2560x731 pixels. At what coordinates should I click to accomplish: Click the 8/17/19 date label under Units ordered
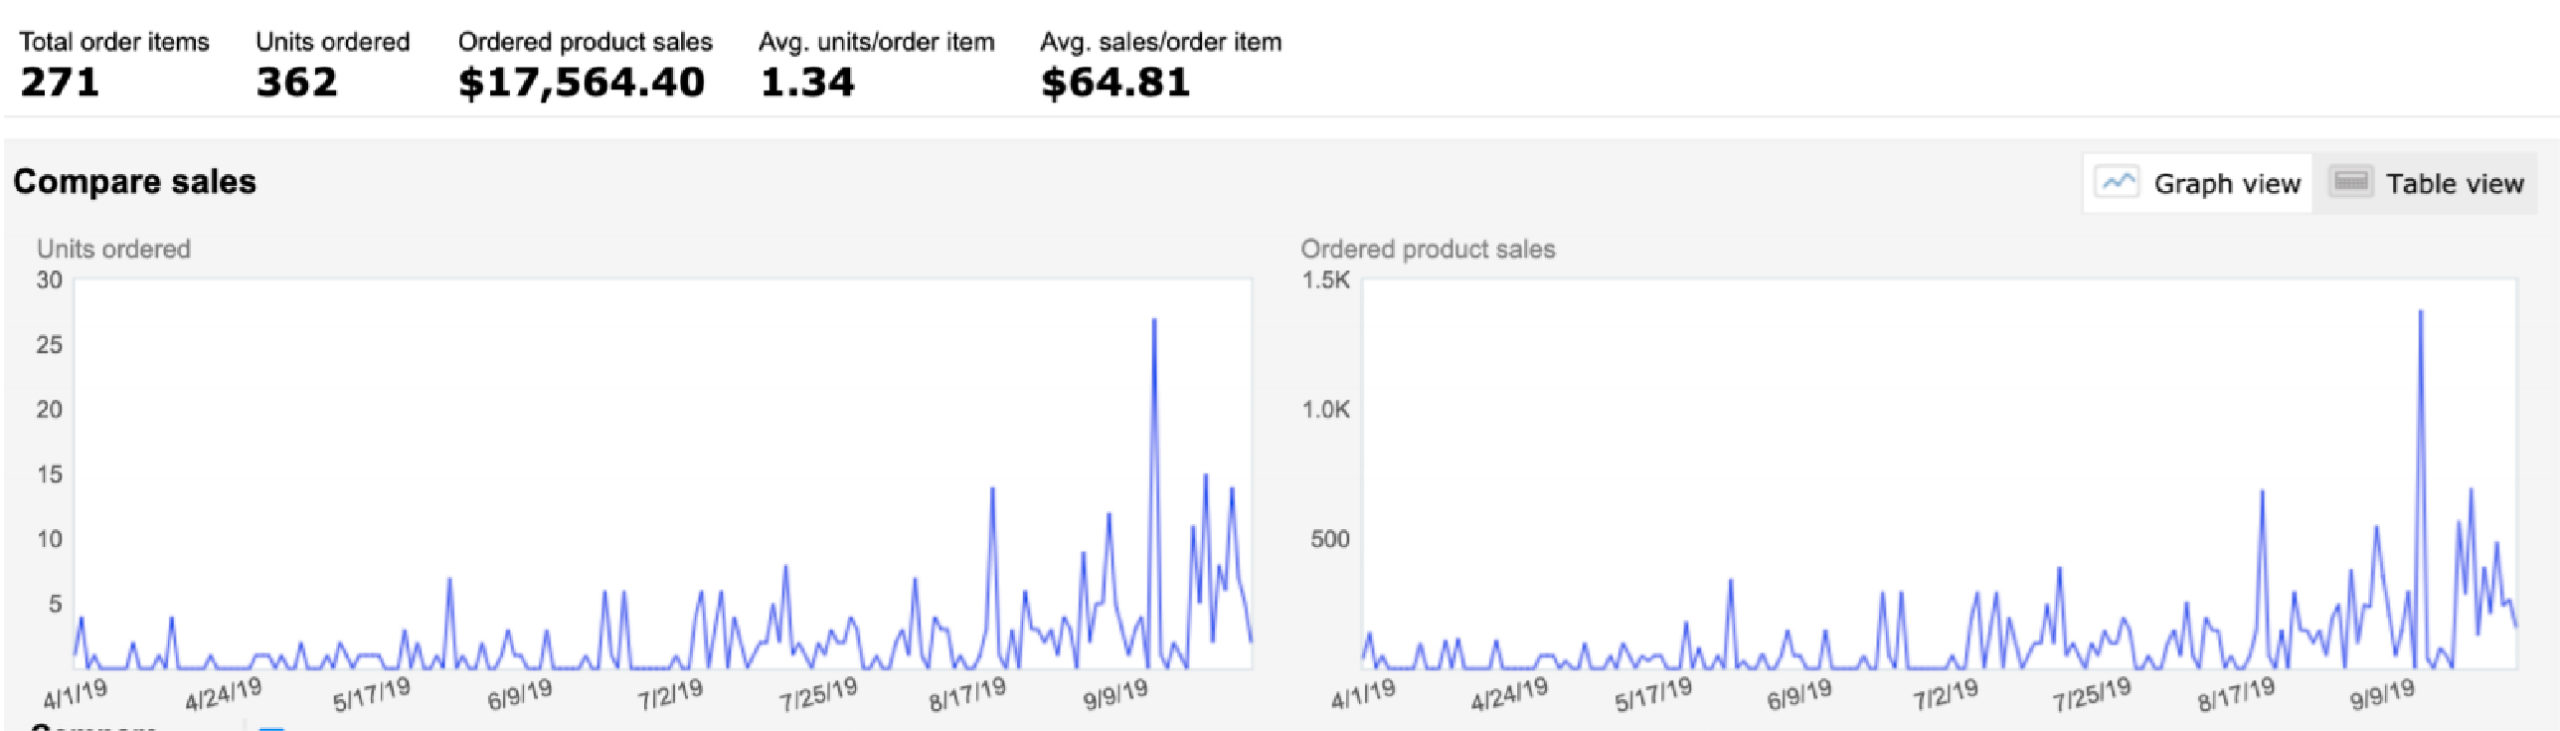pos(967,694)
